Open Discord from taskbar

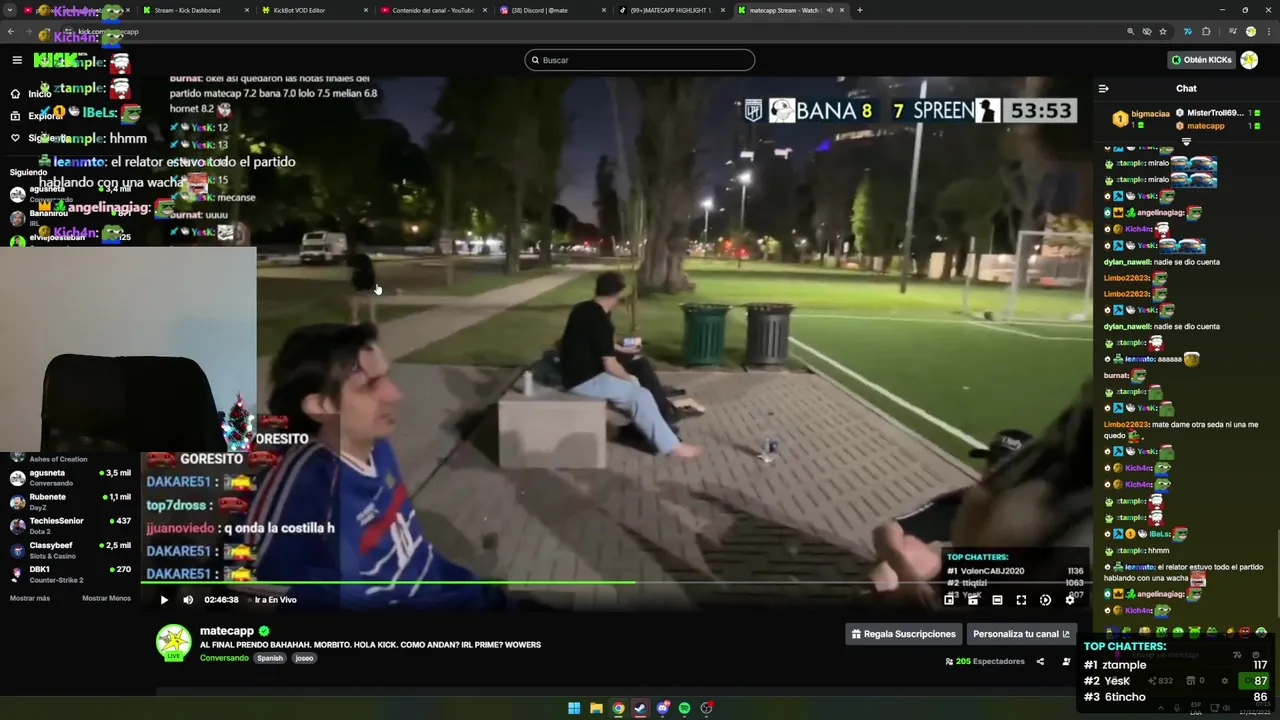click(x=662, y=708)
